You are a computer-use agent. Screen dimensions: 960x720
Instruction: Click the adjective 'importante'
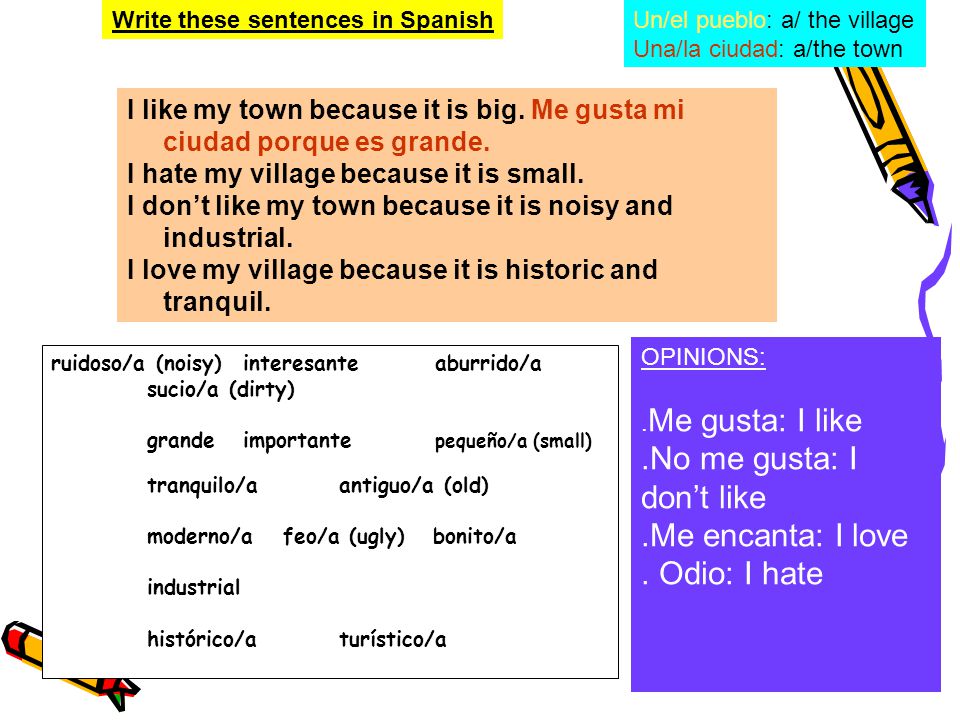[x=297, y=441]
